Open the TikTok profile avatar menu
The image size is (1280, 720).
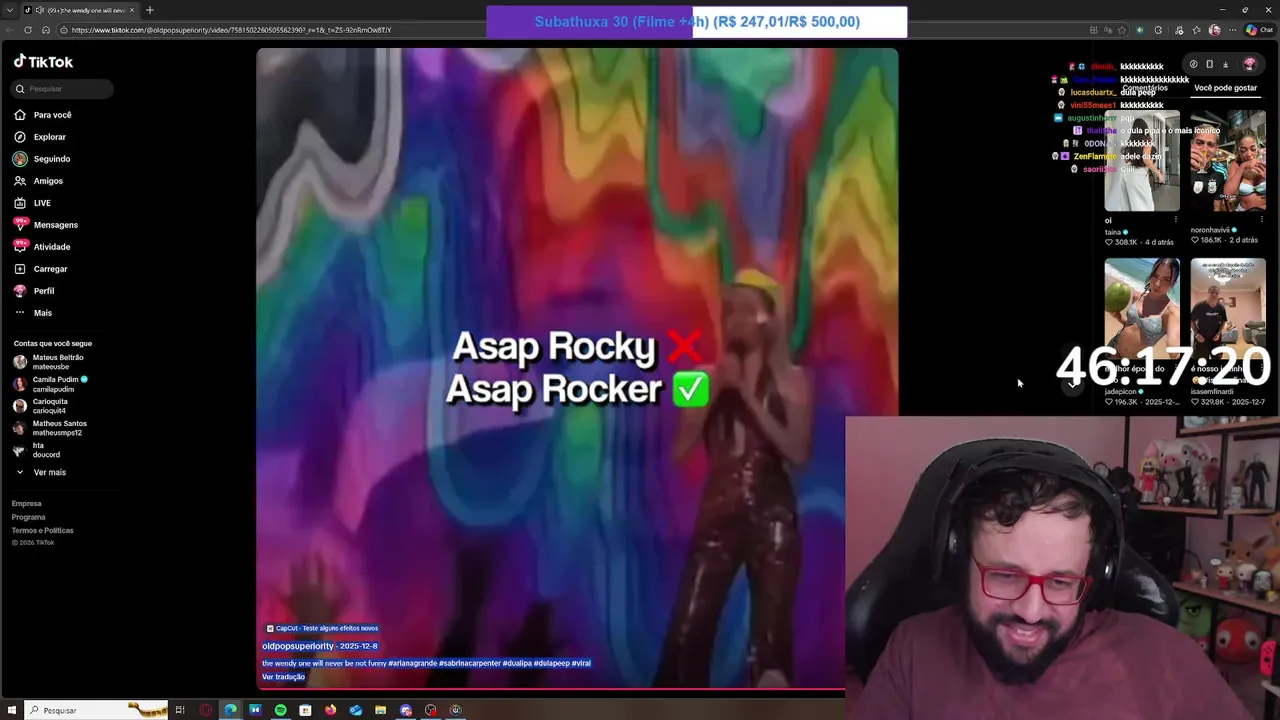coord(1249,64)
